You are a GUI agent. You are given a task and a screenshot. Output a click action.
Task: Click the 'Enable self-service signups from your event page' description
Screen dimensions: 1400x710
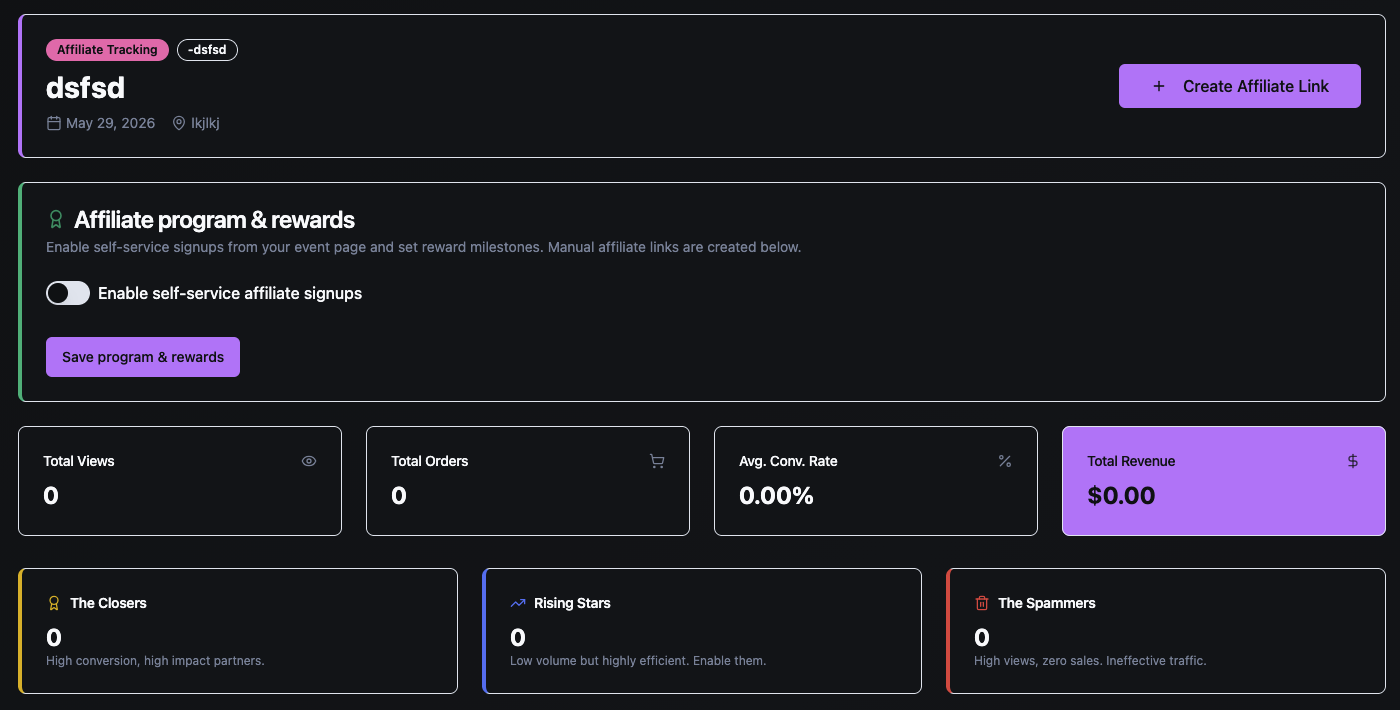(423, 247)
